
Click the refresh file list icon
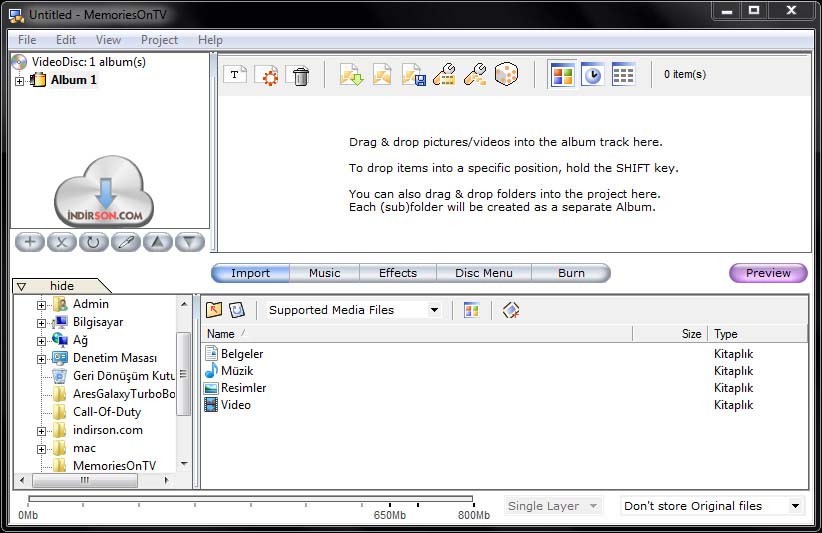click(237, 310)
